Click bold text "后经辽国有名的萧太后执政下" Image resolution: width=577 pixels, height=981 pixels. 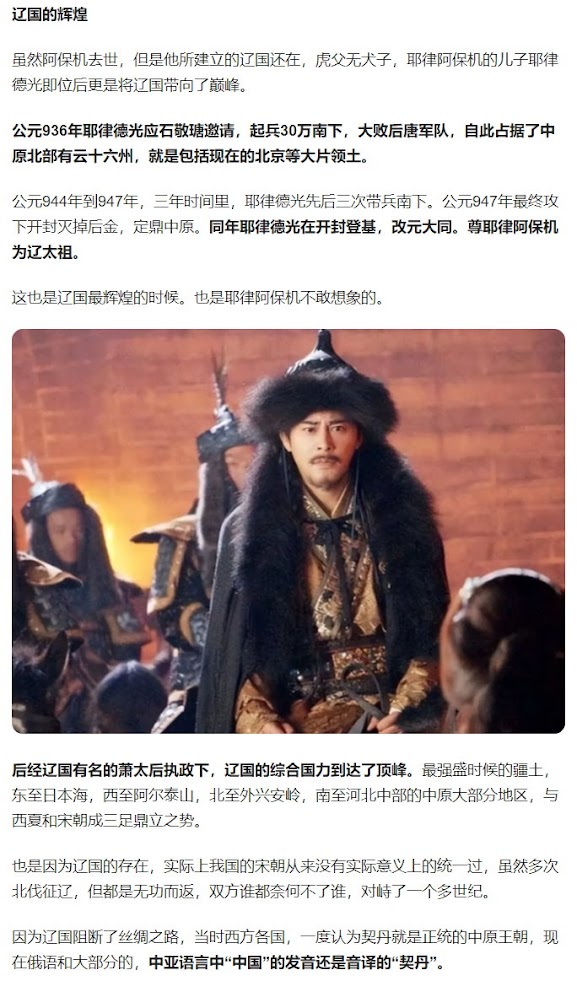coord(111,770)
